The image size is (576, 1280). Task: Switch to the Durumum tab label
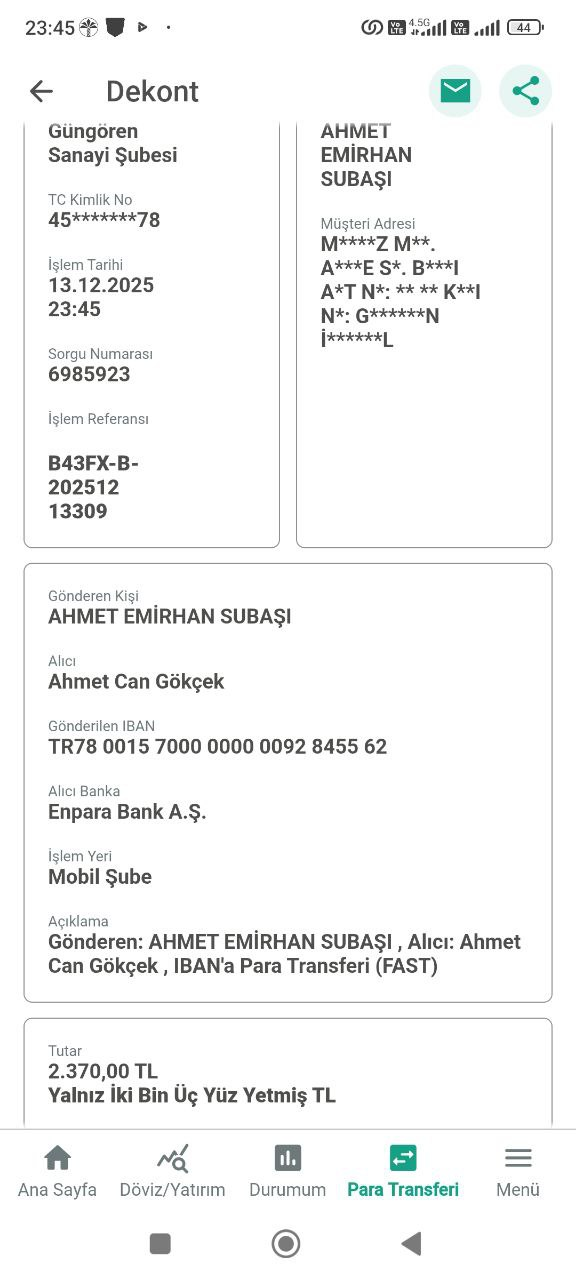(x=288, y=1190)
